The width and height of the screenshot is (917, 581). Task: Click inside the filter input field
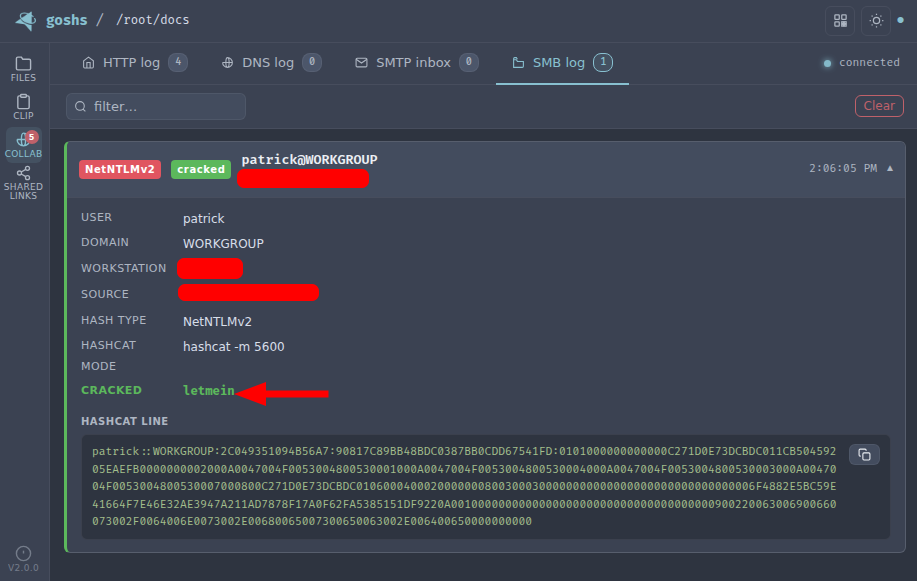pos(155,105)
